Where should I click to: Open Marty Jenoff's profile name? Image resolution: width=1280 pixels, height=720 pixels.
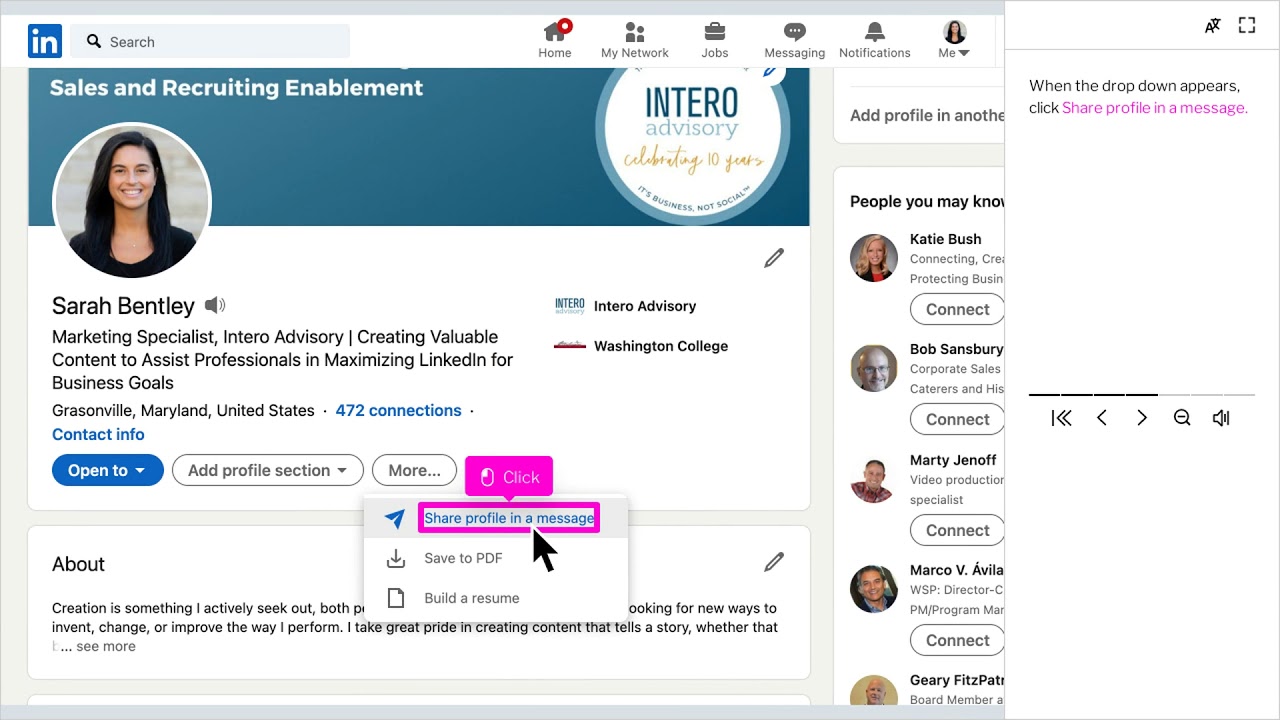pos(953,460)
